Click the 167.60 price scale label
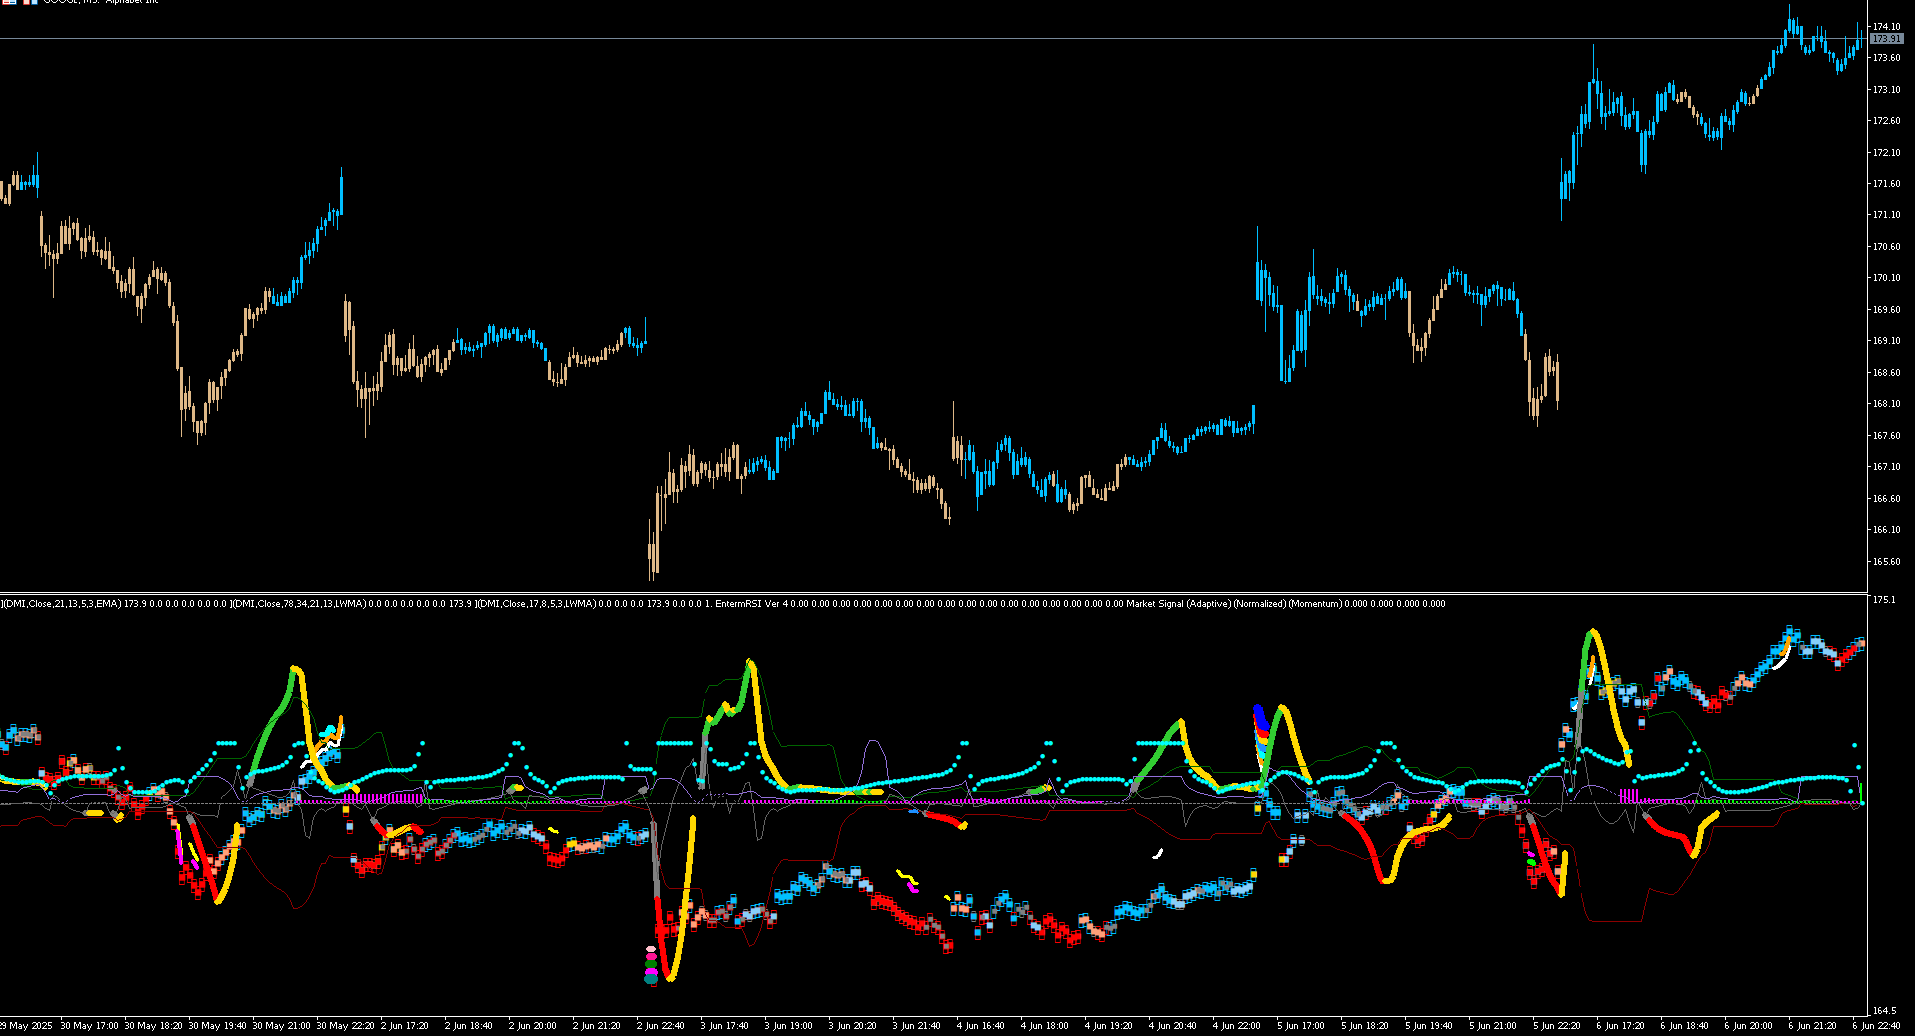 1886,436
